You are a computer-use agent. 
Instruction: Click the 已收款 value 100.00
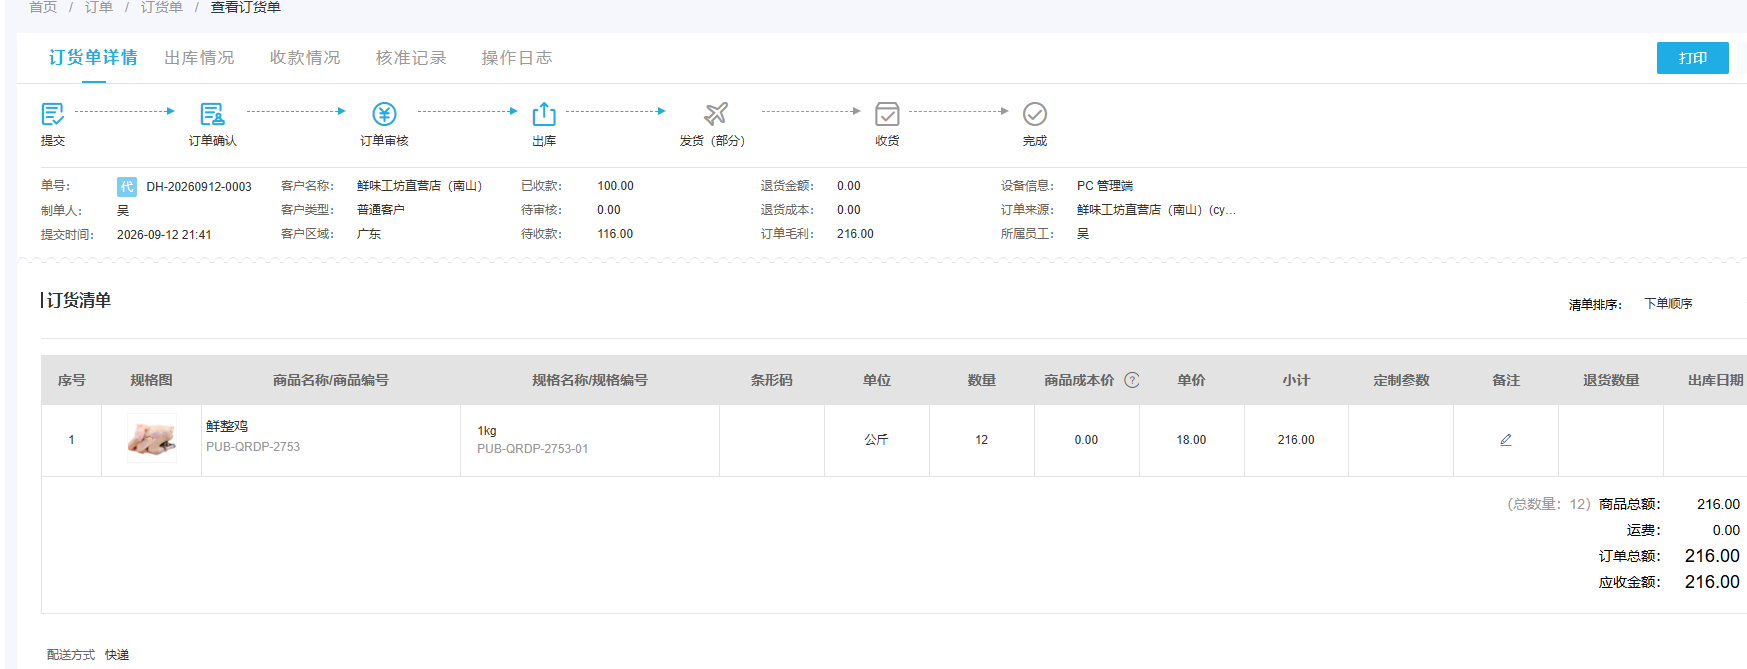pyautogui.click(x=616, y=186)
